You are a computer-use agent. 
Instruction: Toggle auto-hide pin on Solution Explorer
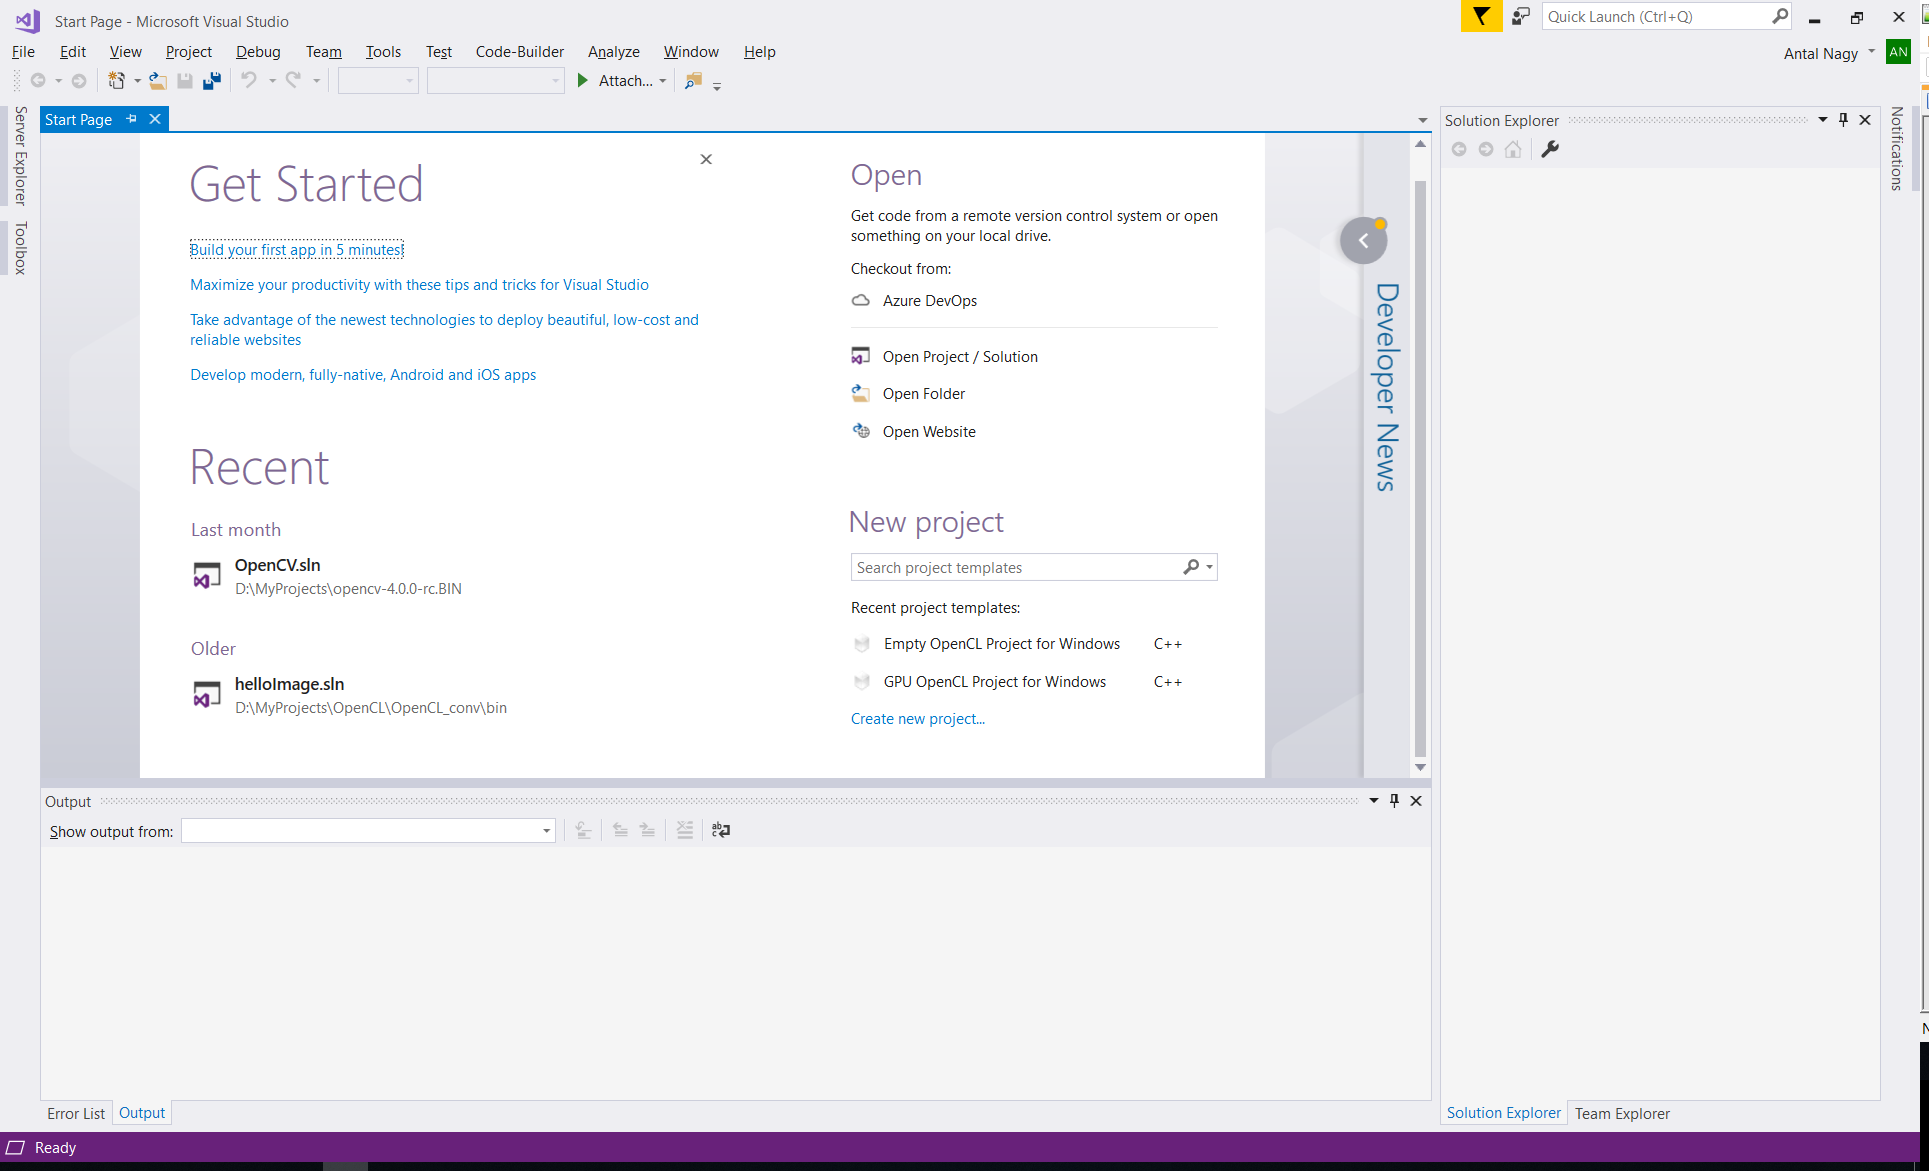(1843, 119)
